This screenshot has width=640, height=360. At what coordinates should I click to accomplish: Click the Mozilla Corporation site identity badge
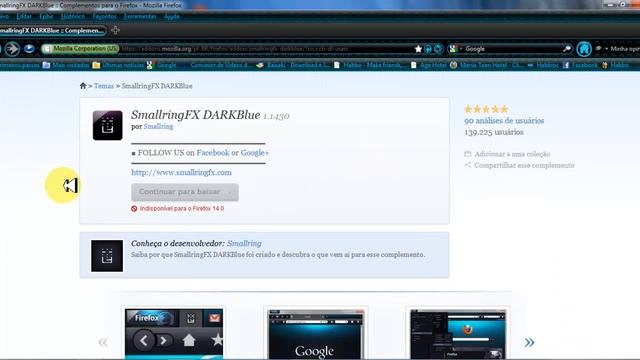click(80, 49)
